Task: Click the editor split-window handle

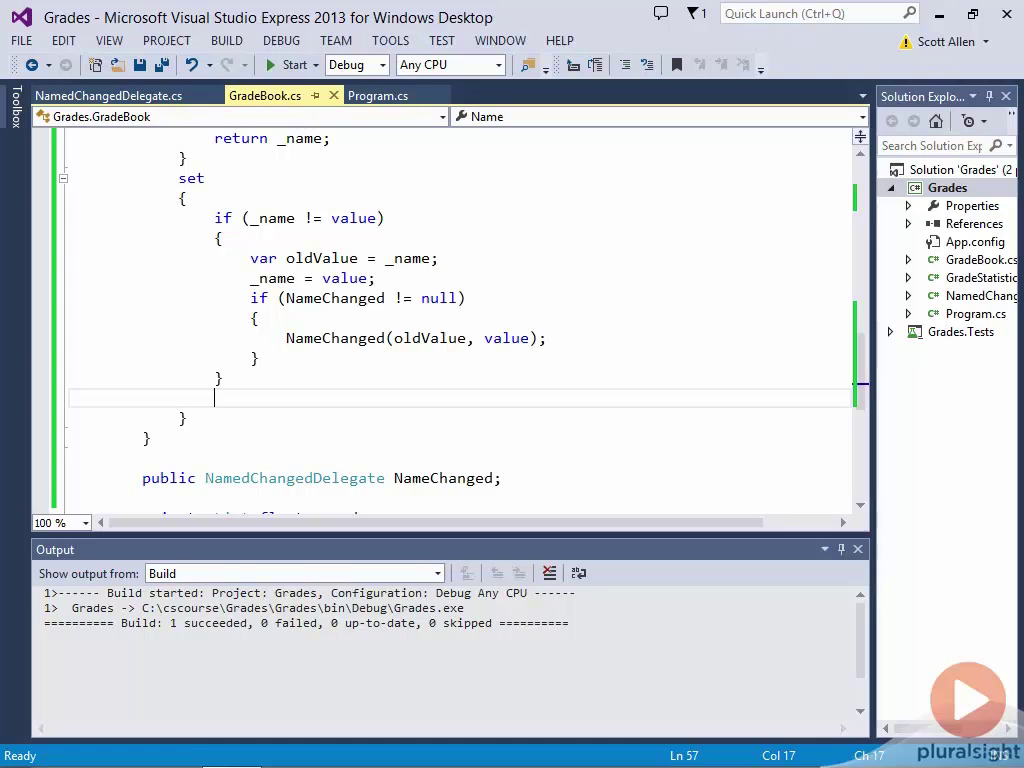Action: coord(860,136)
